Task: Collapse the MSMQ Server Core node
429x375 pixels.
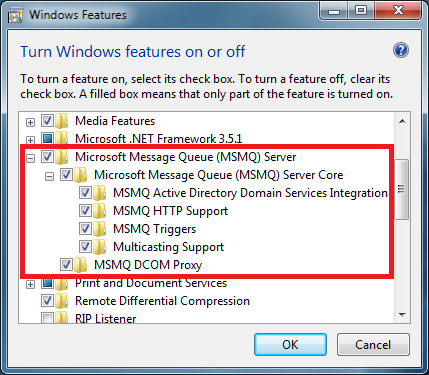Action: (x=49, y=176)
